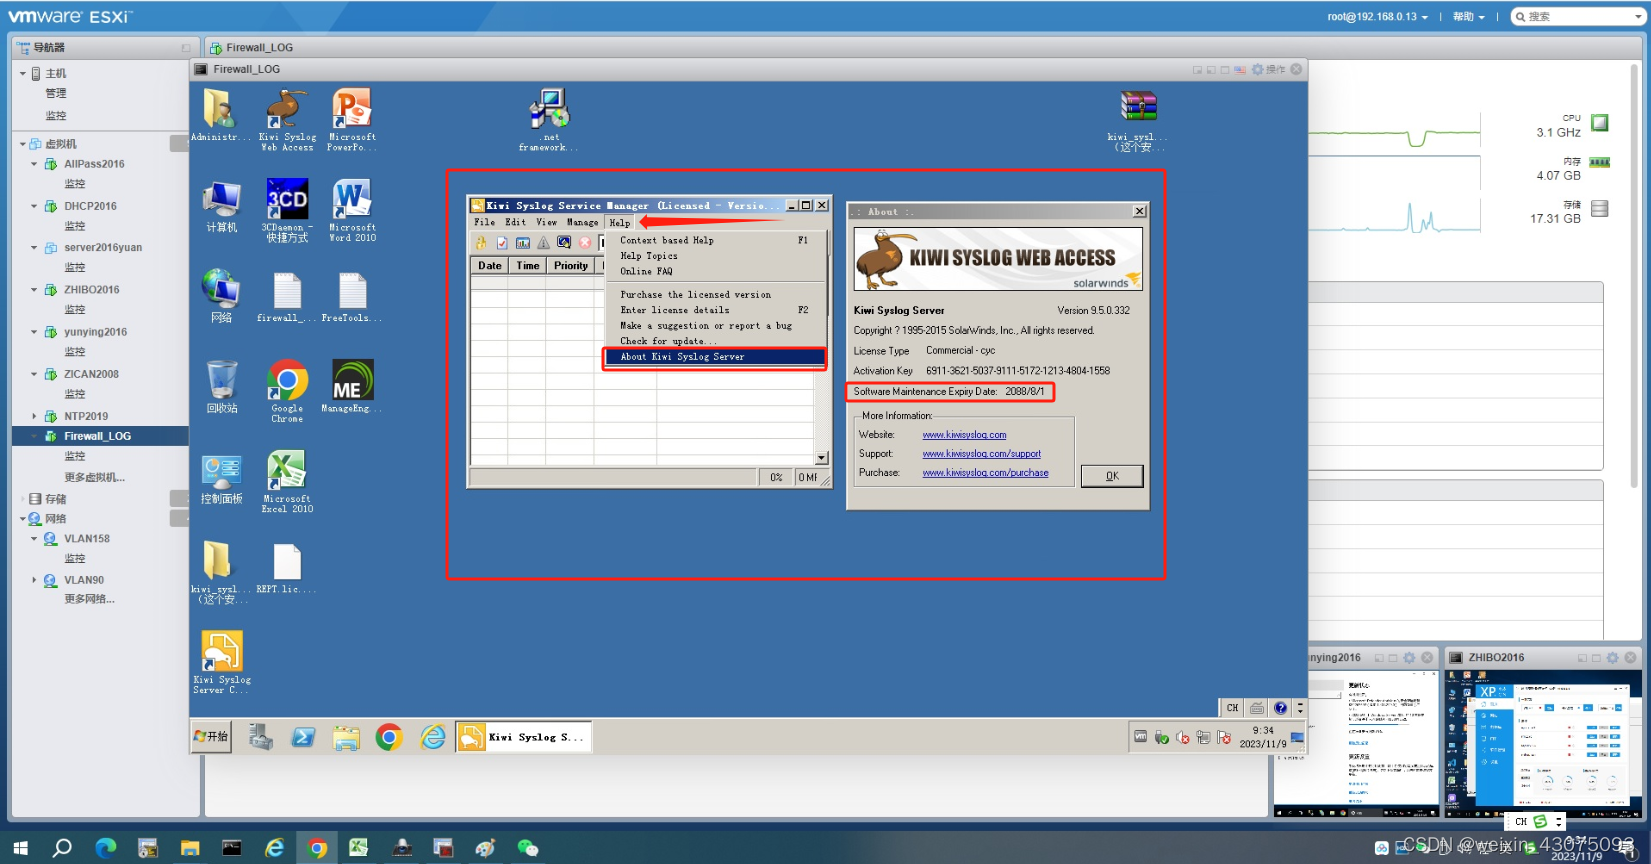Collapse the 主机 host tree section
This screenshot has height=864, width=1651.
click(x=23, y=73)
